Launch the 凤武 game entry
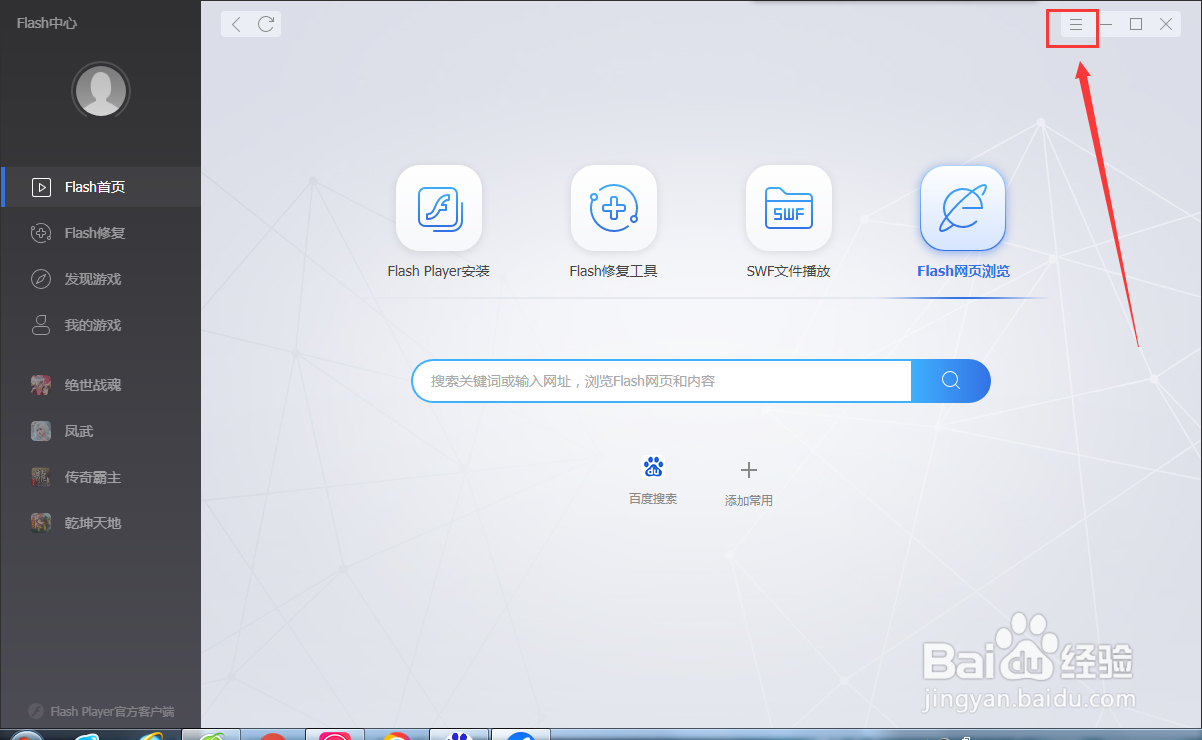 pyautogui.click(x=100, y=431)
